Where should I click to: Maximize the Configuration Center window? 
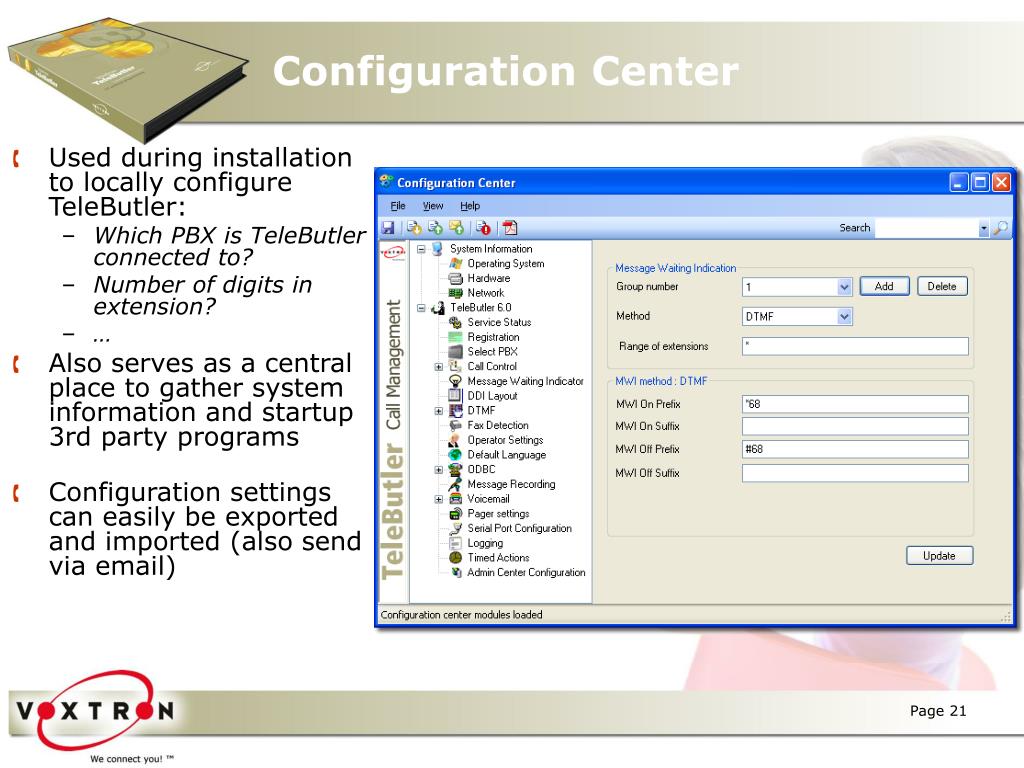pyautogui.click(x=980, y=182)
